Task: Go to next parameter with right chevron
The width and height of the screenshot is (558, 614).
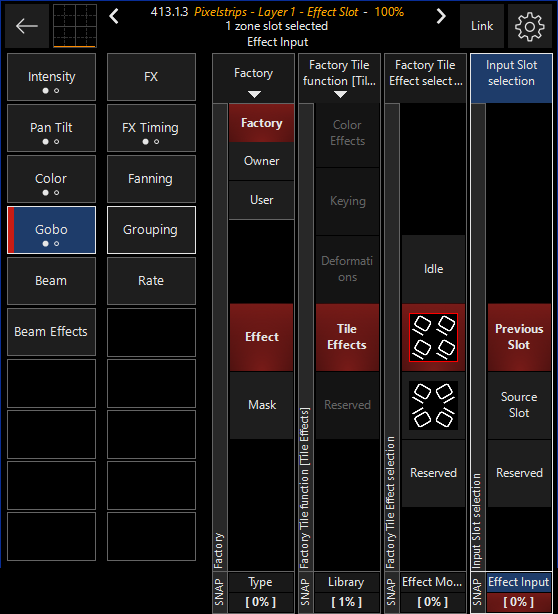Action: 441,16
